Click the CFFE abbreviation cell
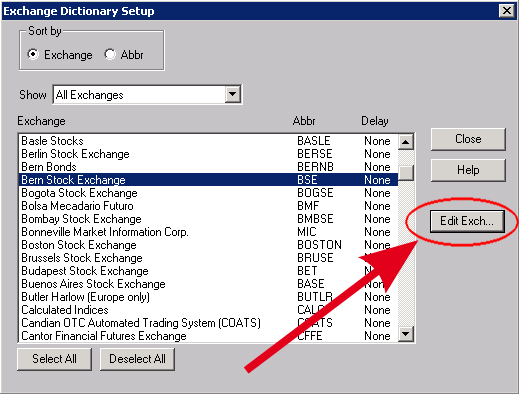 310,336
